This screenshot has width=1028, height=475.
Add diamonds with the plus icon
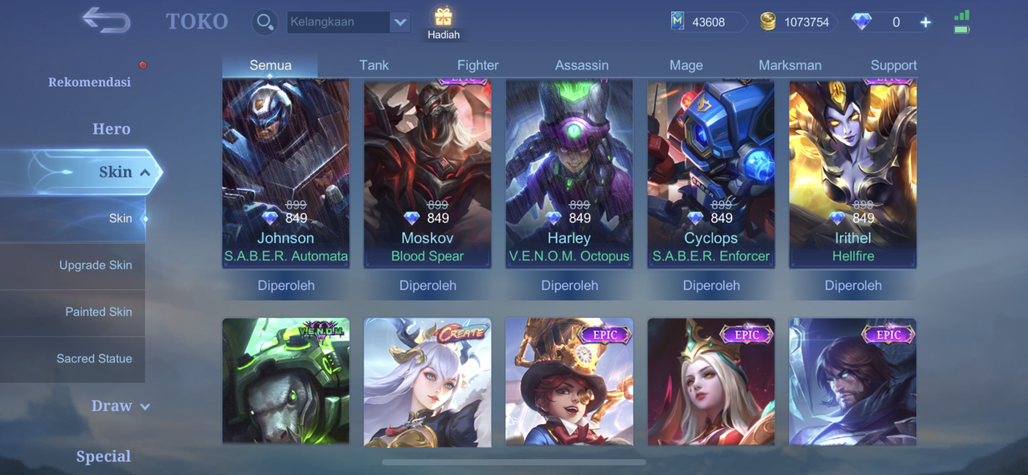(x=925, y=22)
